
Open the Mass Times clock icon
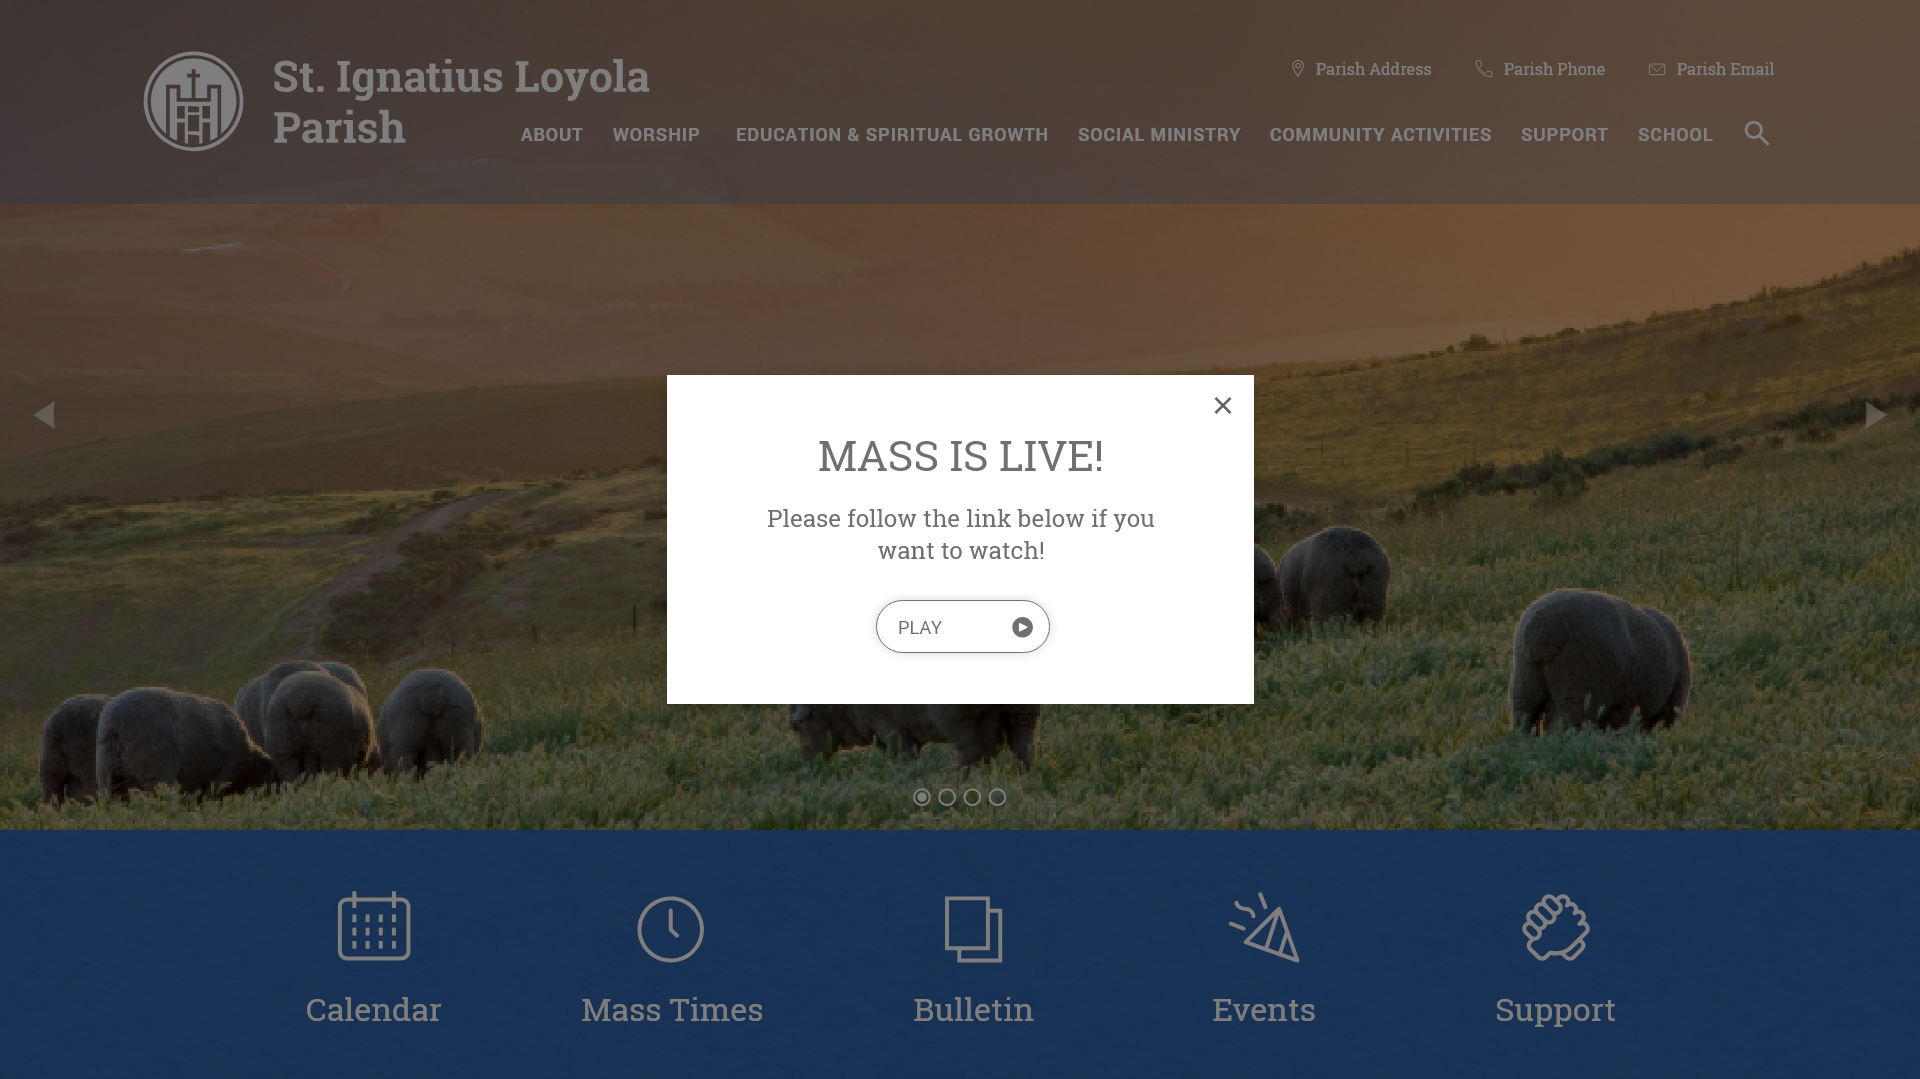pyautogui.click(x=671, y=929)
